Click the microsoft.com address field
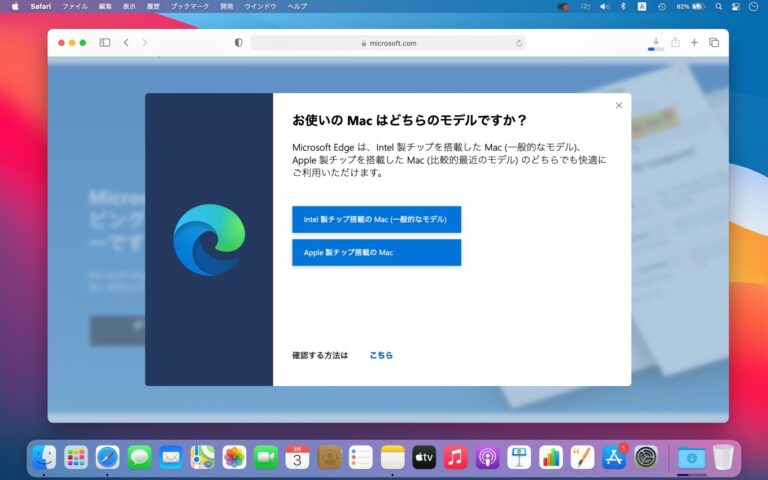The height and width of the screenshot is (480, 768). pos(388,43)
